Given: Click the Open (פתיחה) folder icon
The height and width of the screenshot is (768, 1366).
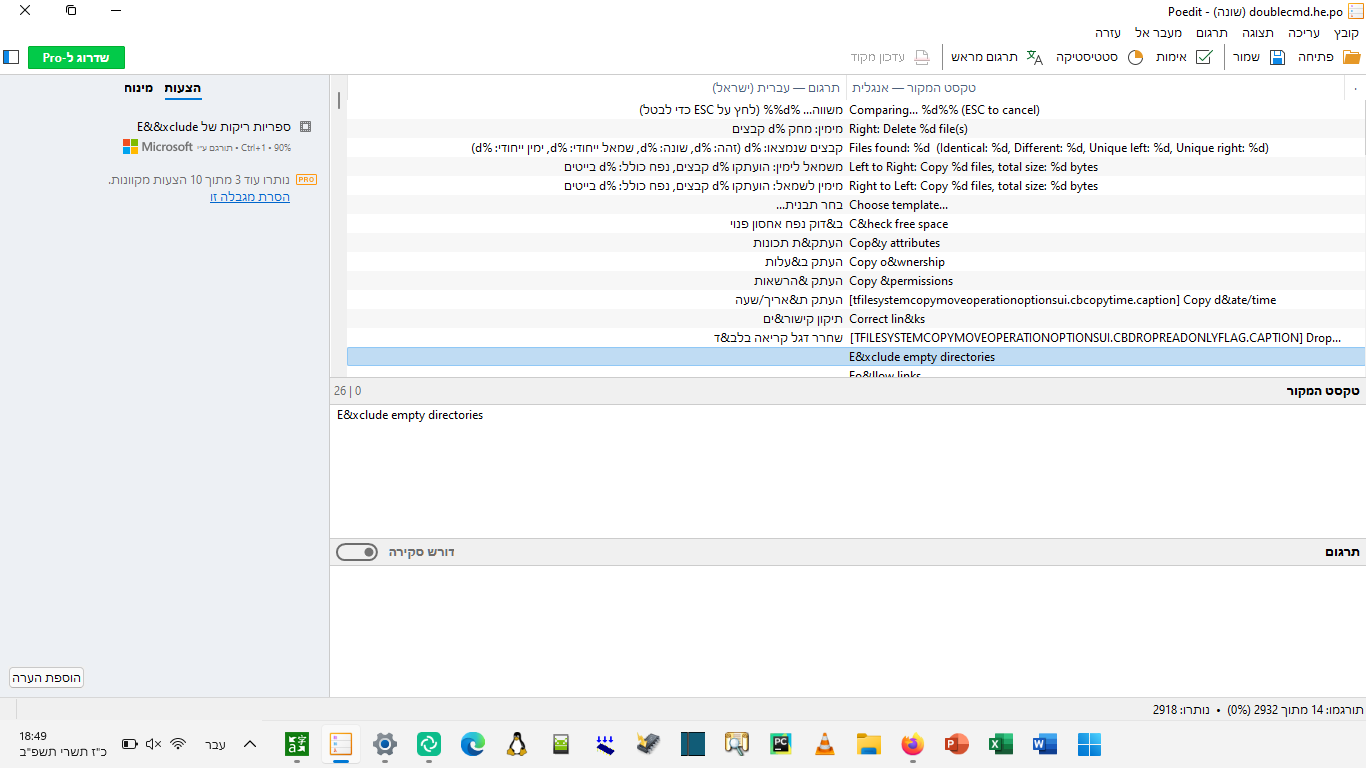Looking at the screenshot, I should coord(1352,57).
